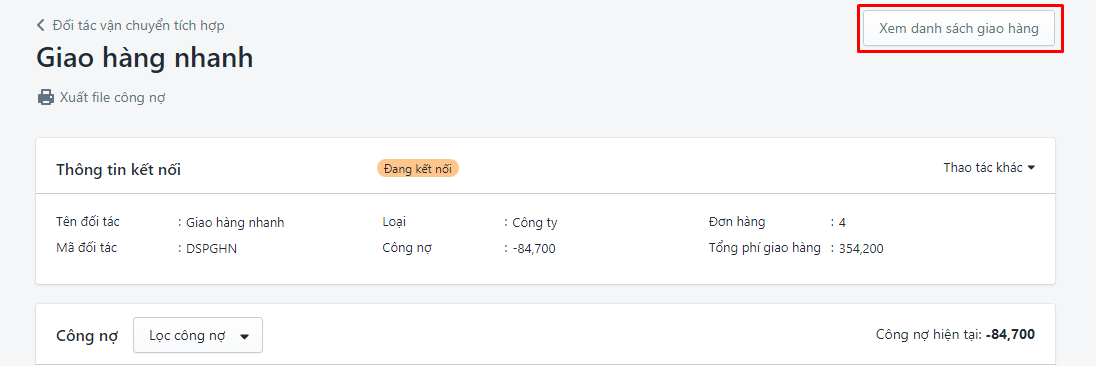Expand the Thao tác khác menu
Screen dimensions: 1096x366
(988, 168)
